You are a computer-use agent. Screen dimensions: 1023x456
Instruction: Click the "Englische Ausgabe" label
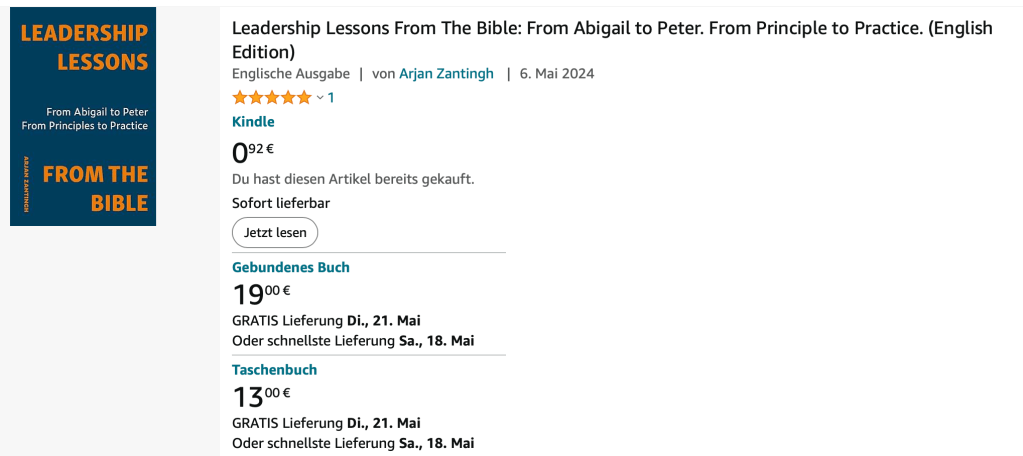(291, 73)
